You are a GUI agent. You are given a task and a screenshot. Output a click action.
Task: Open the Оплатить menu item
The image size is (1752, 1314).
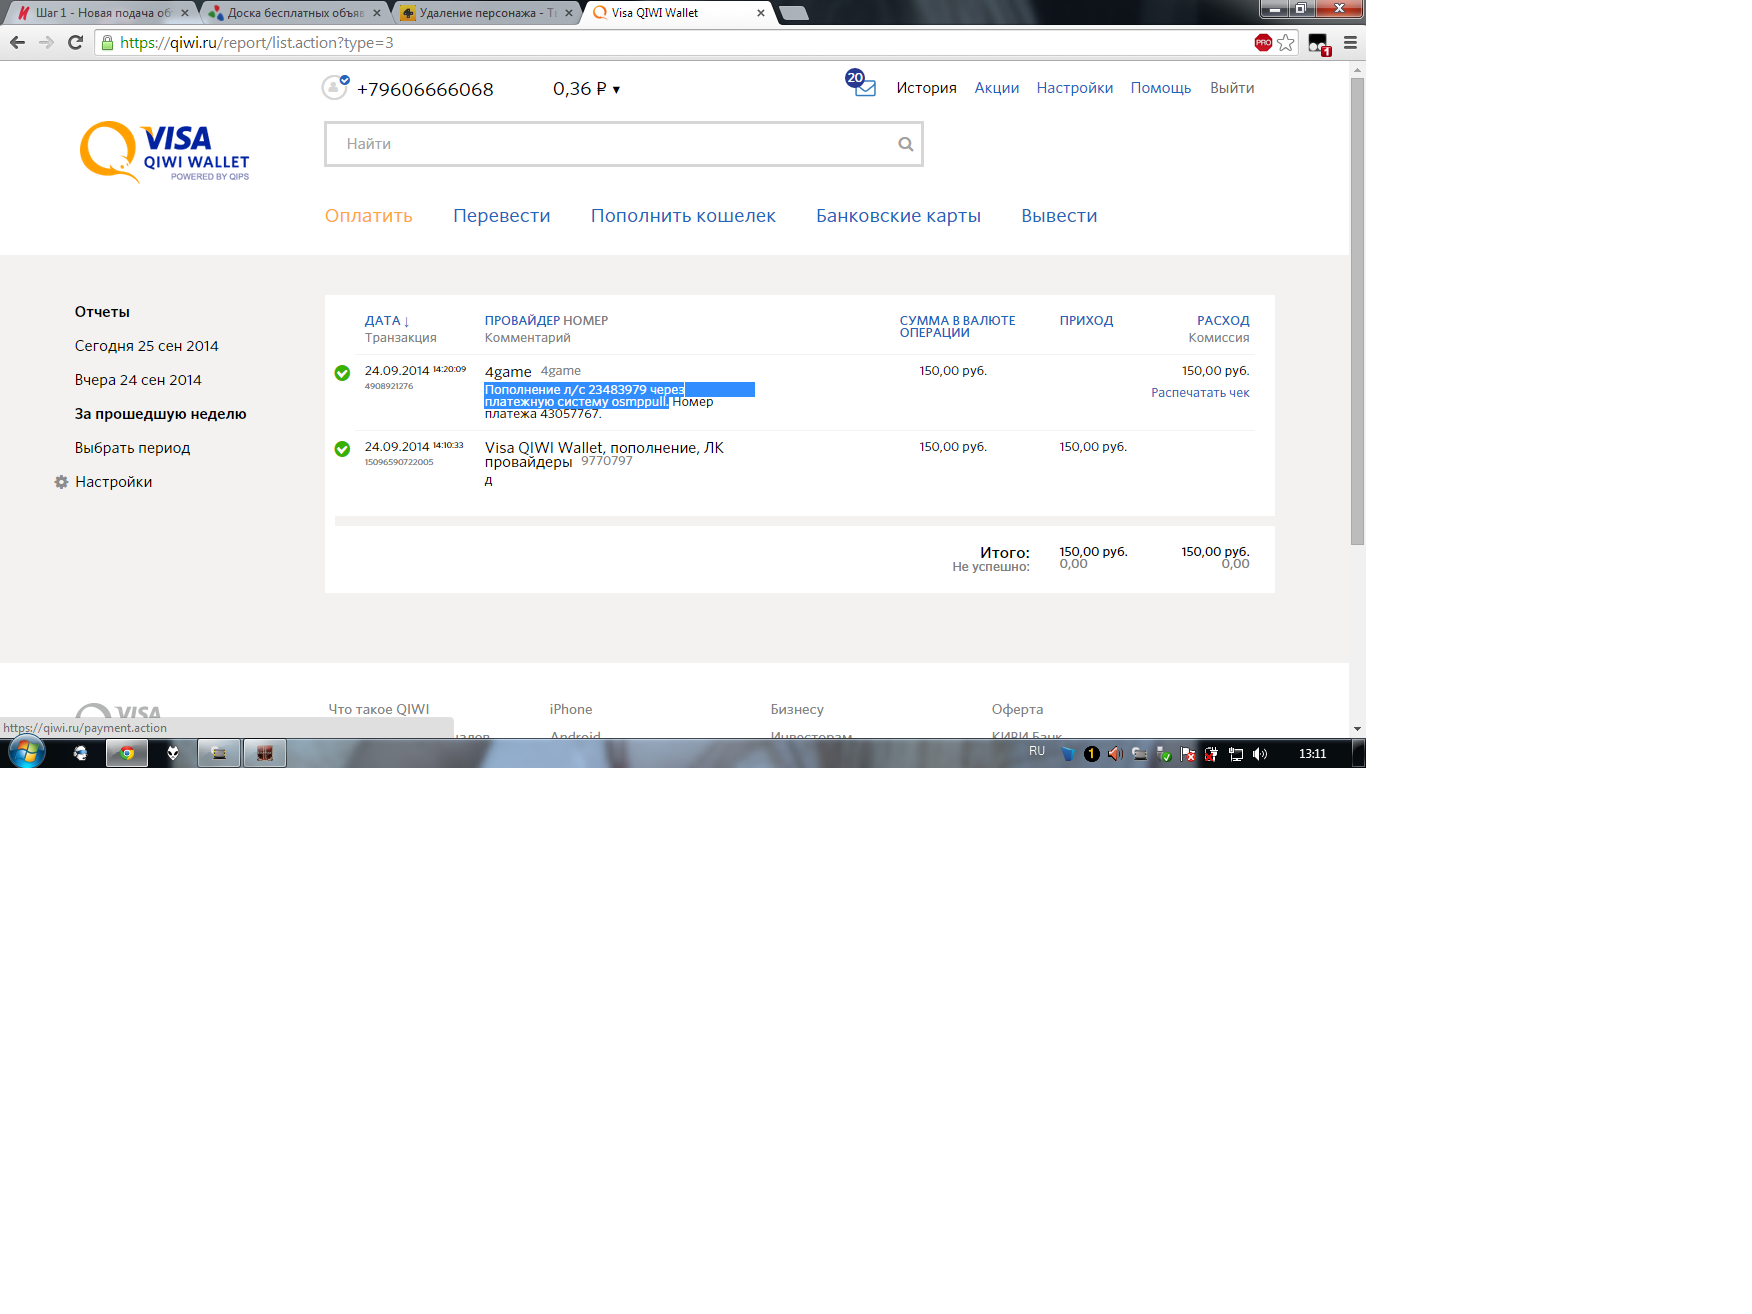coord(369,216)
